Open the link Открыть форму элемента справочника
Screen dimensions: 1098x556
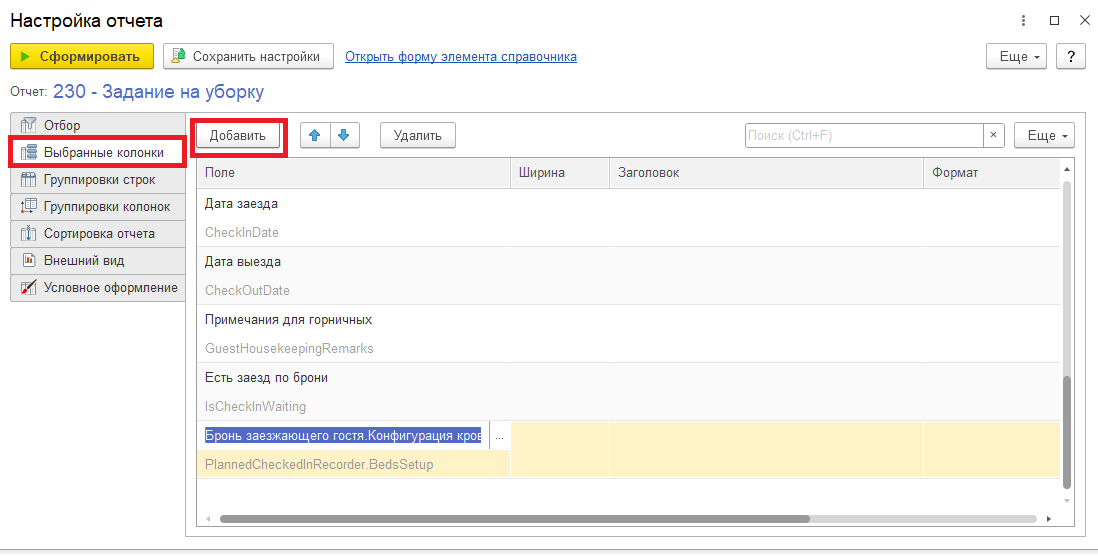461,57
